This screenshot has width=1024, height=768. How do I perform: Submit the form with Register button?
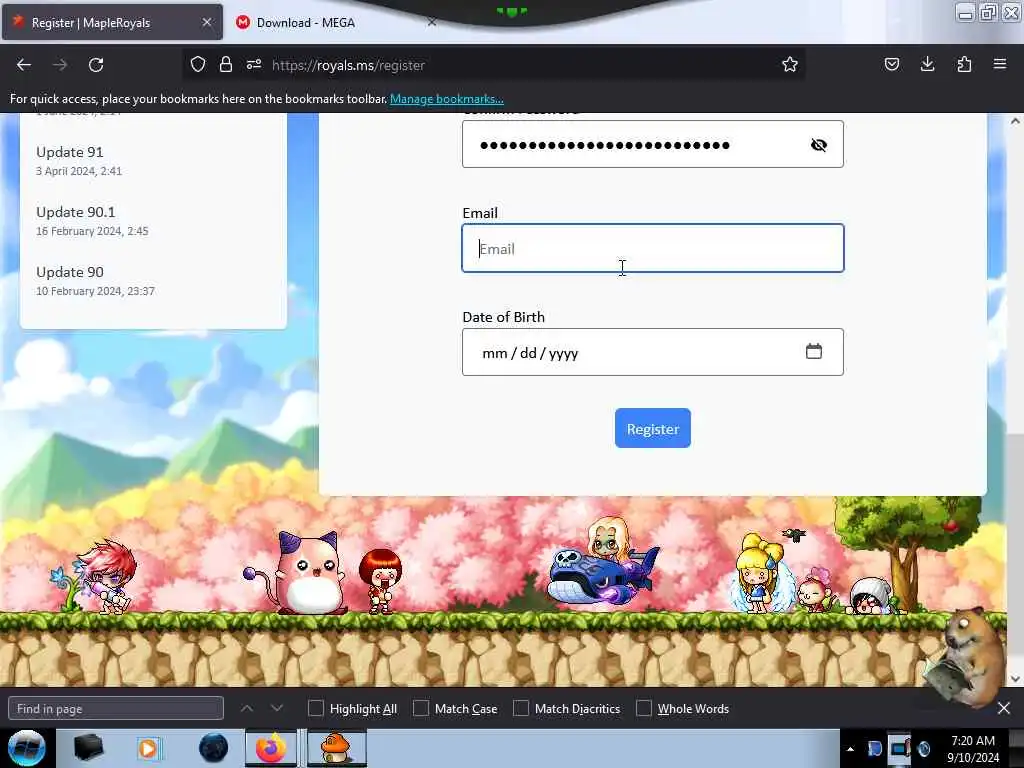pos(652,428)
